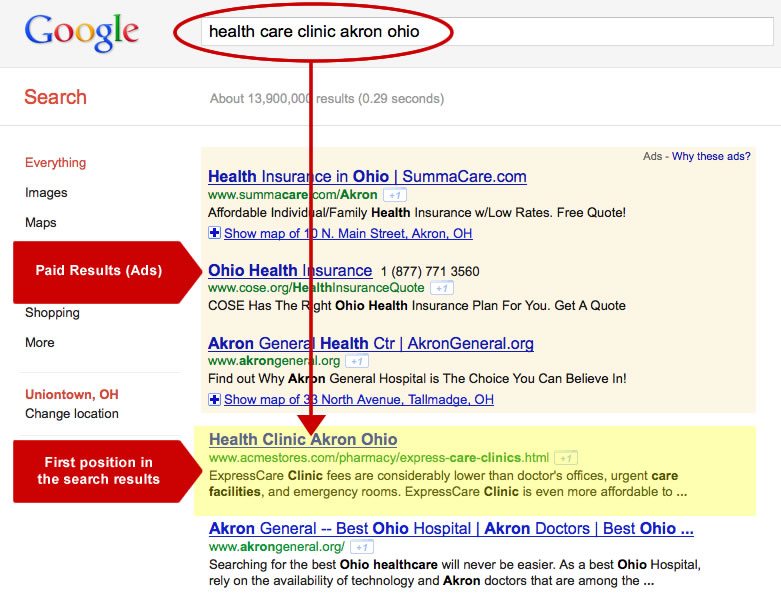Click the Uniontown, OH location text
The width and height of the screenshot is (781, 603).
[72, 394]
